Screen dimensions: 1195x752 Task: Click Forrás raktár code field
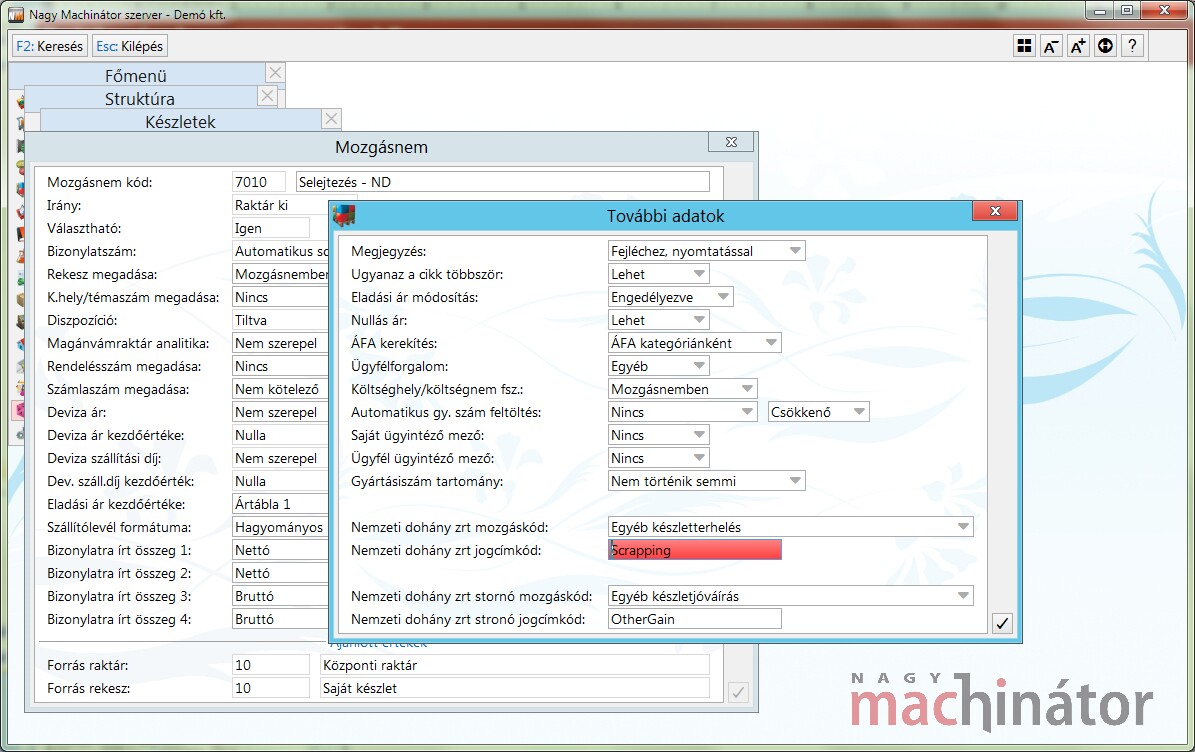tap(271, 665)
